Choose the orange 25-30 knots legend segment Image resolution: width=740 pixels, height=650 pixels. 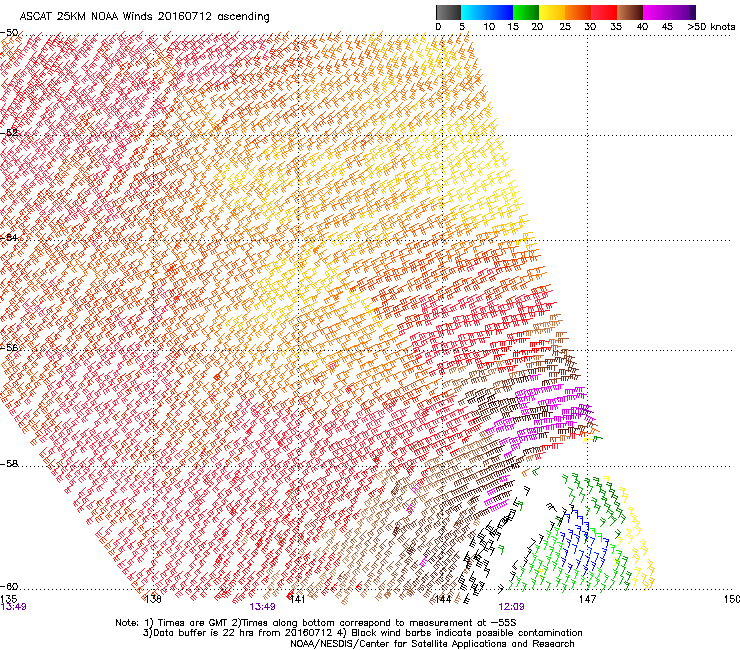578,12
